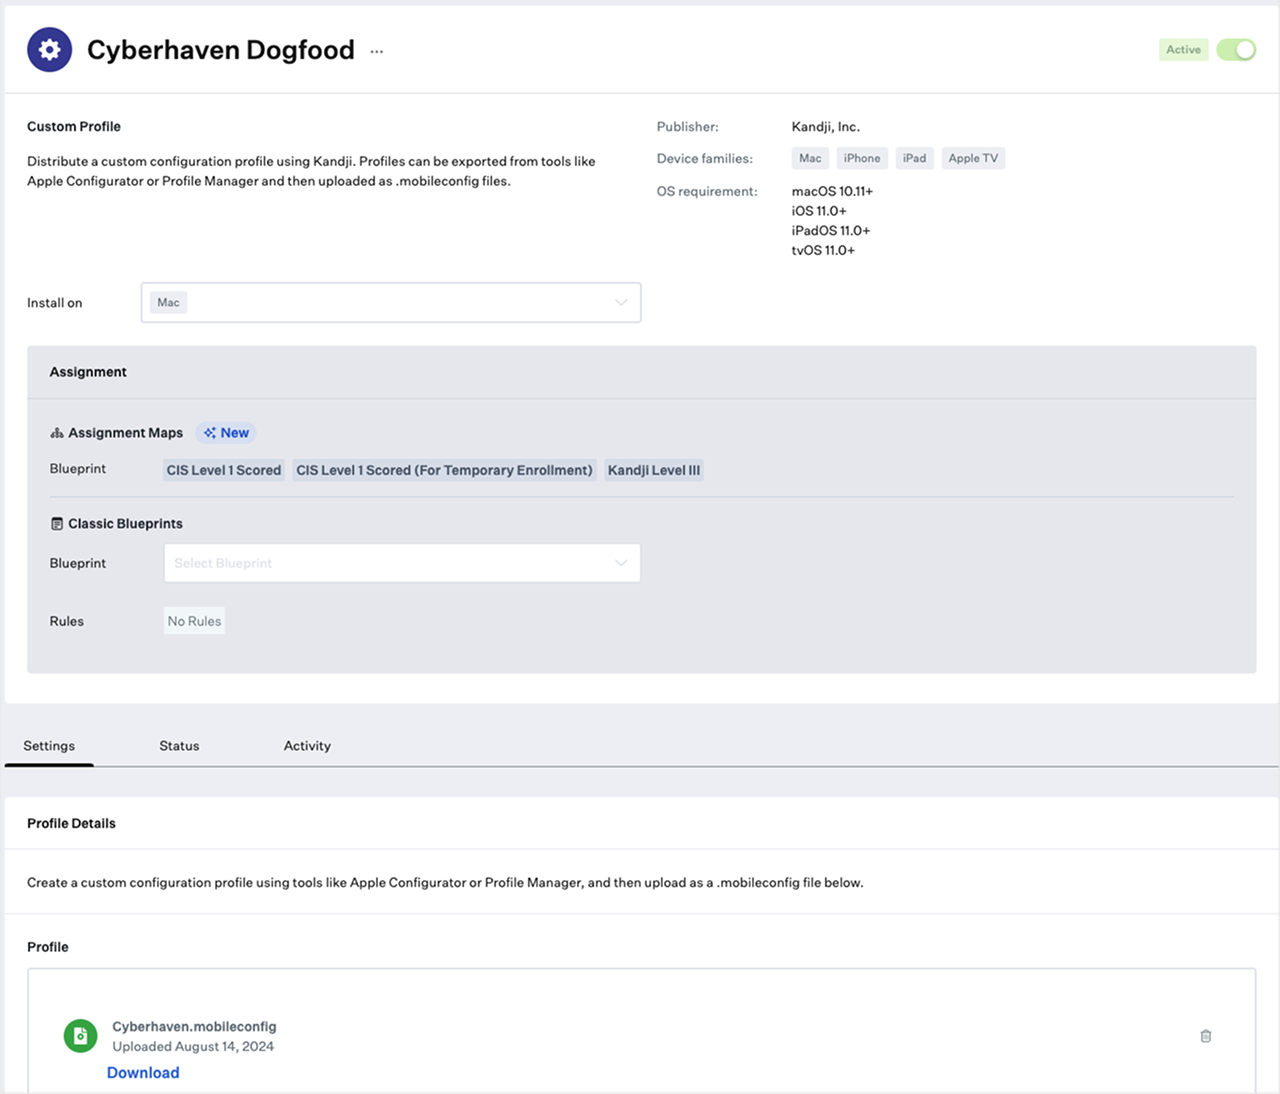Click the No Rules field

(194, 621)
